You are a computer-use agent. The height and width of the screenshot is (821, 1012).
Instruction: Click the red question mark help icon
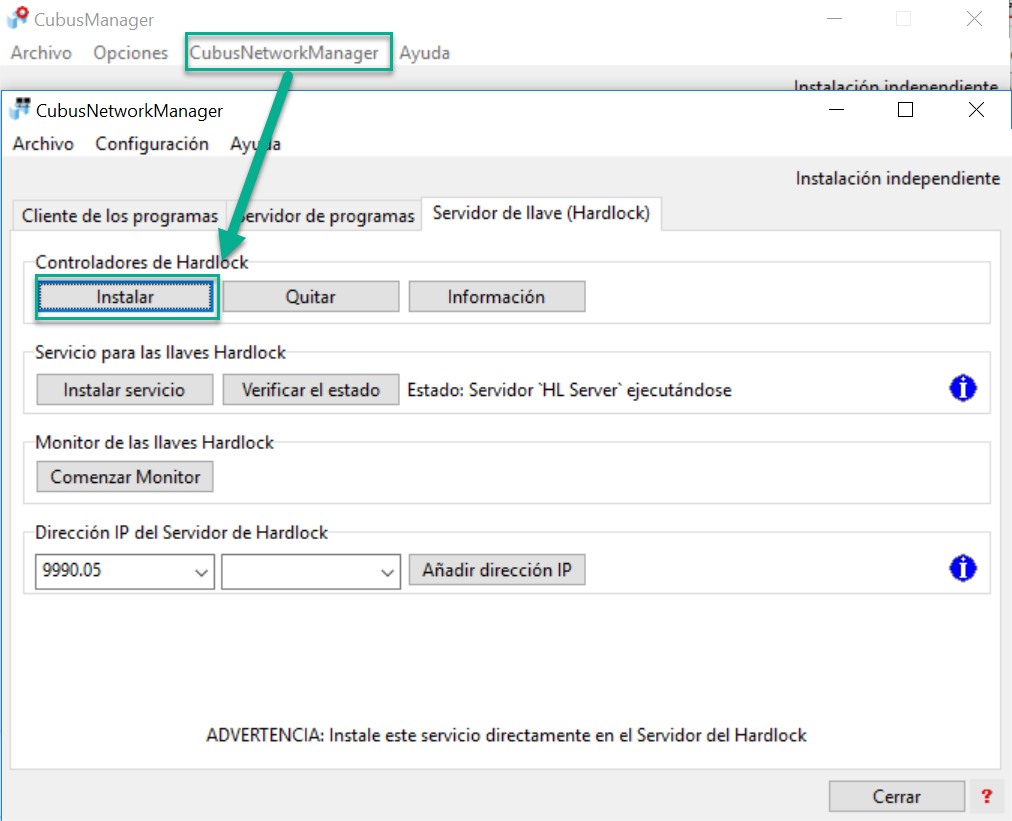(x=986, y=796)
